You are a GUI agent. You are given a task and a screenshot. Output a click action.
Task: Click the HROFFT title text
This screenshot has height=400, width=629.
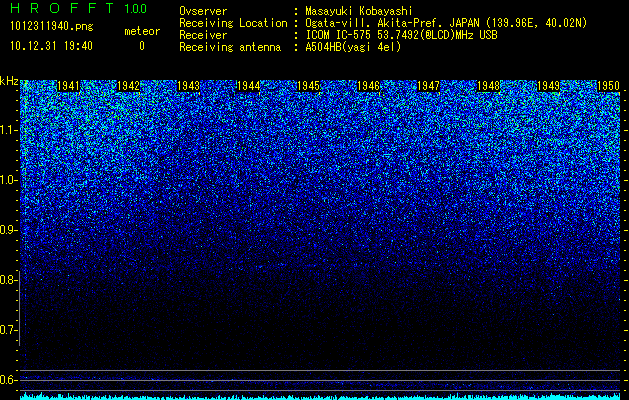pyautogui.click(x=62, y=8)
